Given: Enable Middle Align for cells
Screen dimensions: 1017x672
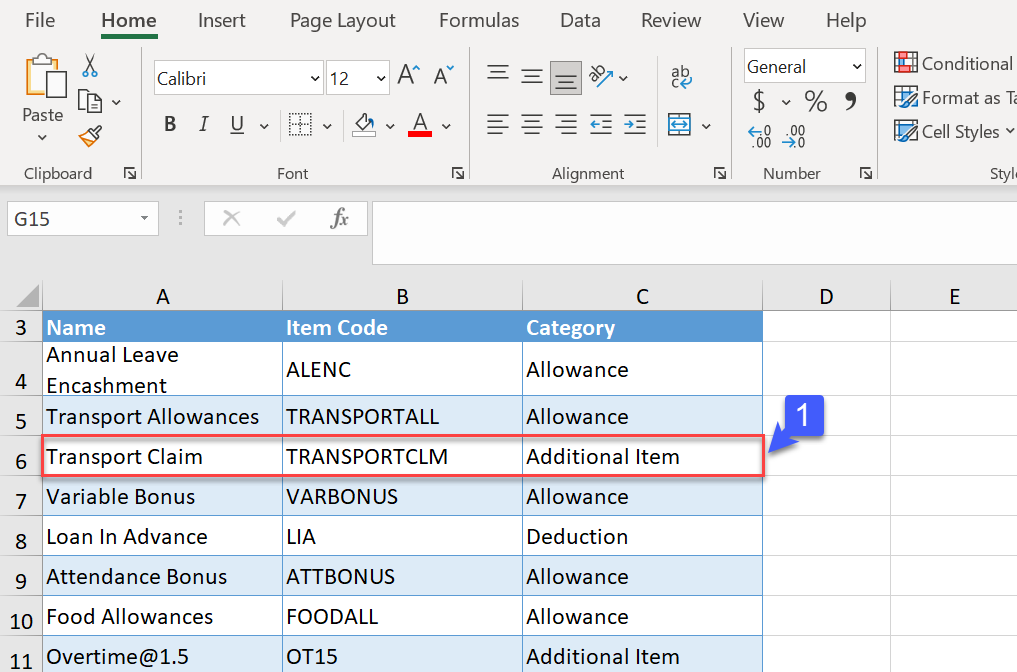Looking at the screenshot, I should 532,77.
